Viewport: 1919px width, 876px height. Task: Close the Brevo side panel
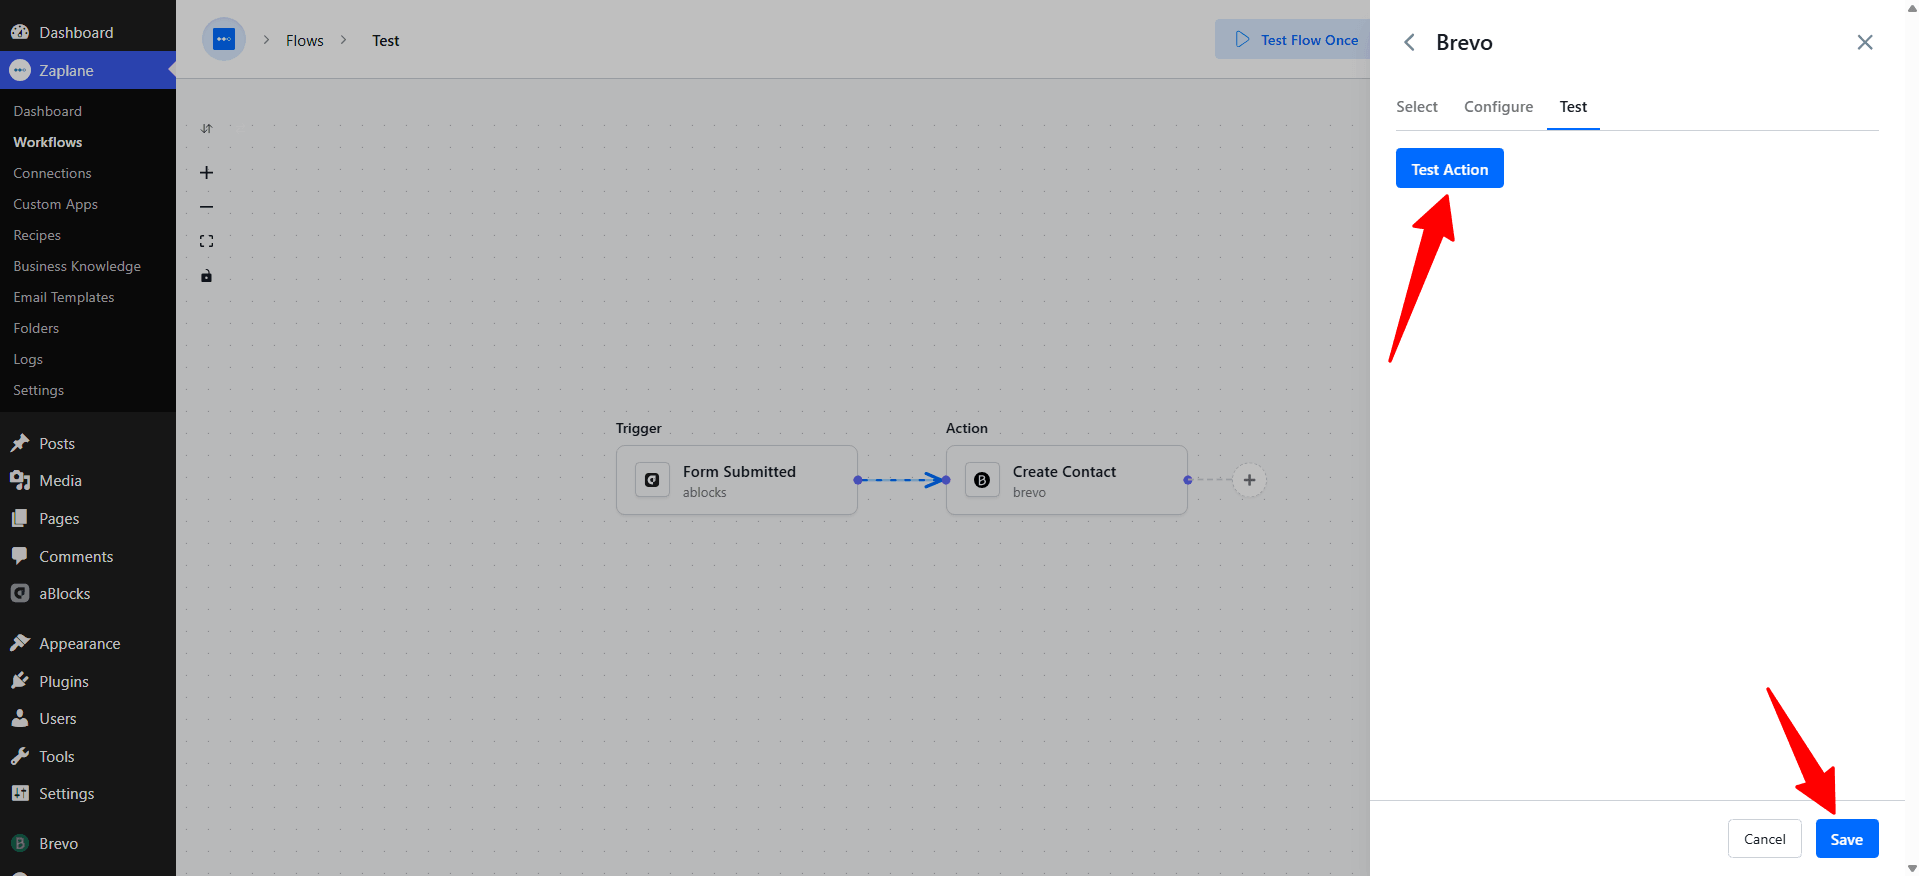tap(1865, 42)
